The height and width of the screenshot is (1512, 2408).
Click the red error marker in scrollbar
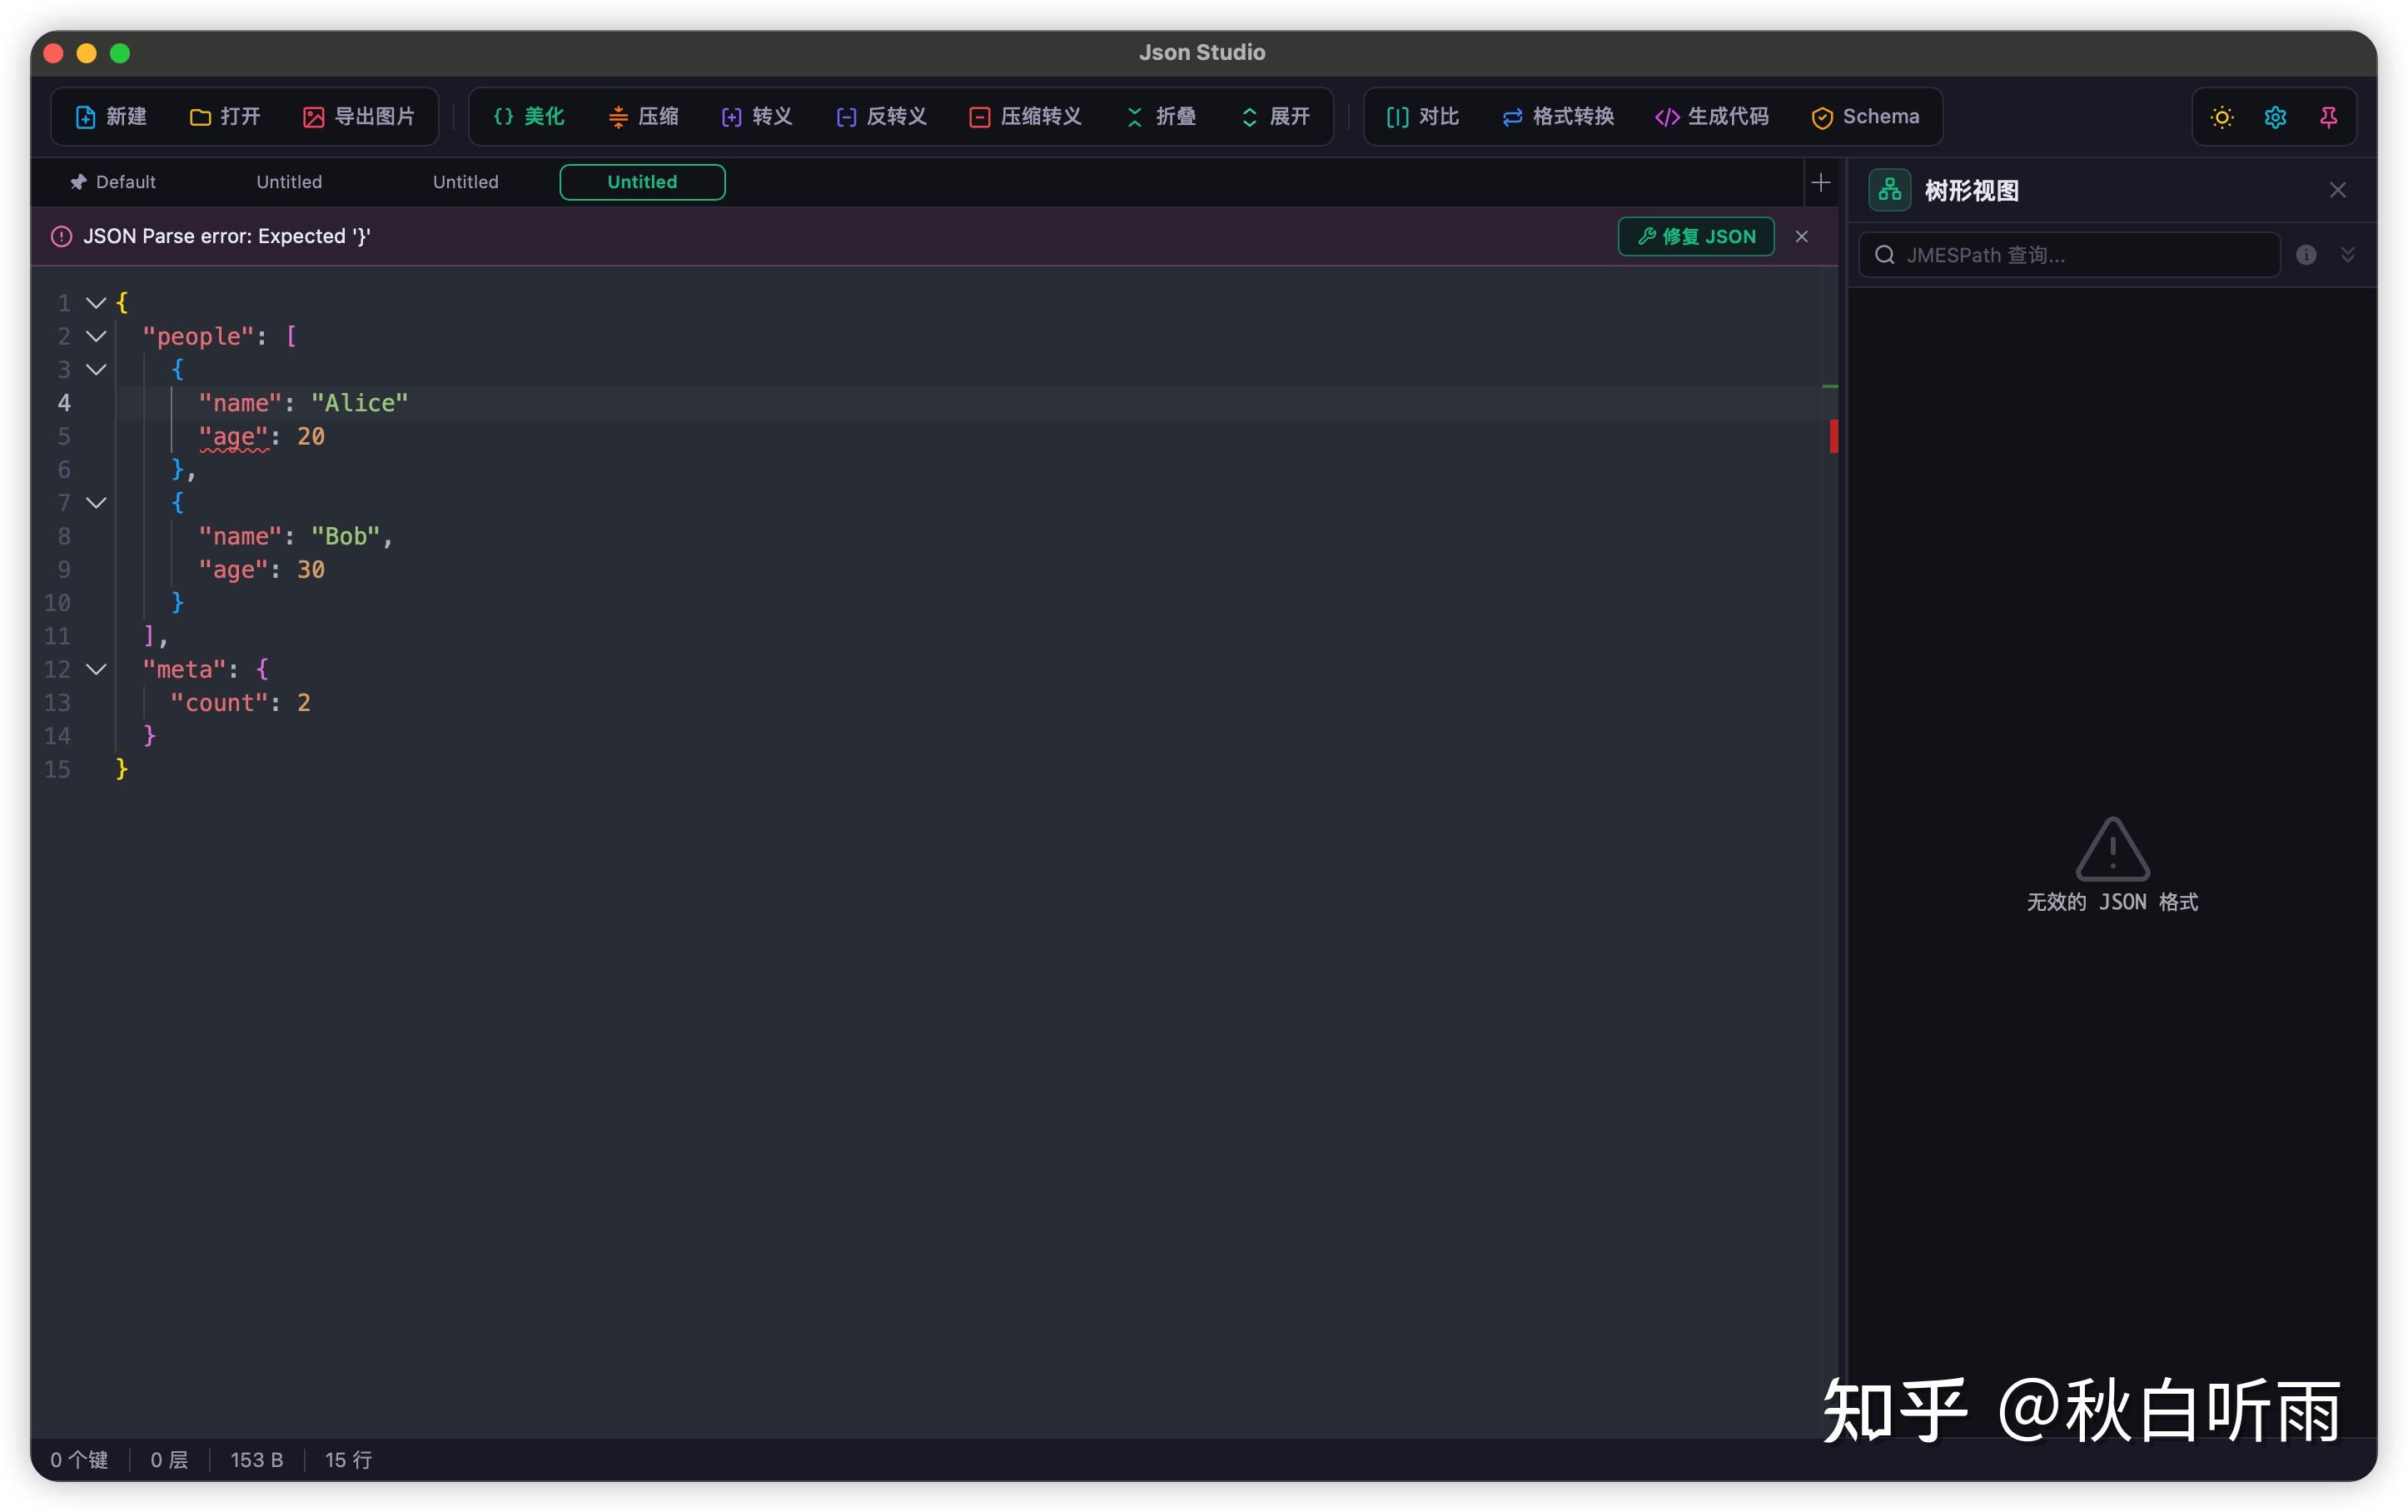[x=1833, y=436]
